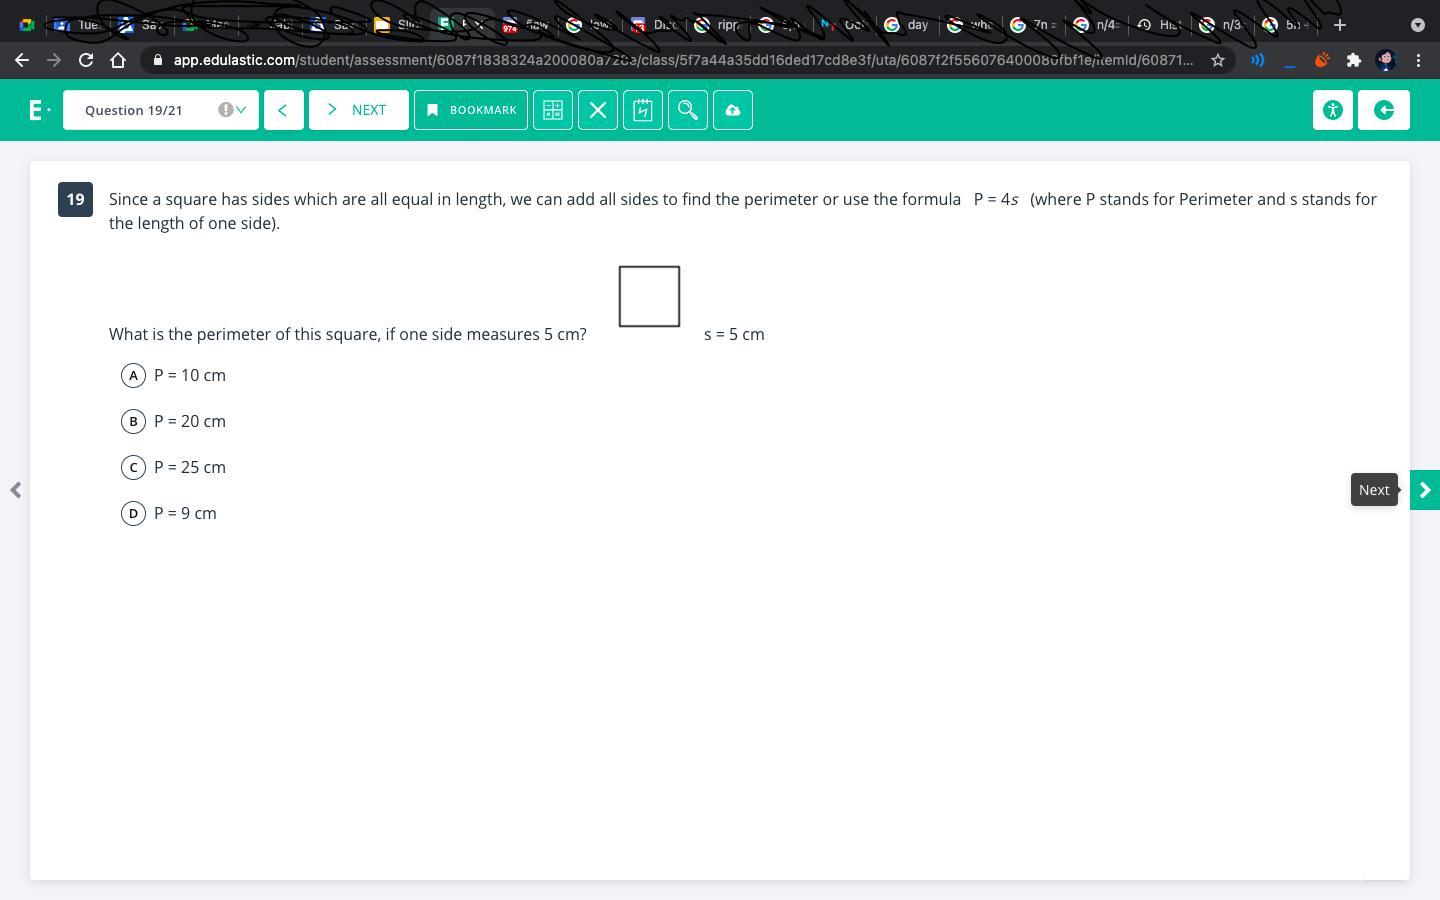This screenshot has width=1440, height=900.
Task: Click the NEXT button
Action: point(359,110)
